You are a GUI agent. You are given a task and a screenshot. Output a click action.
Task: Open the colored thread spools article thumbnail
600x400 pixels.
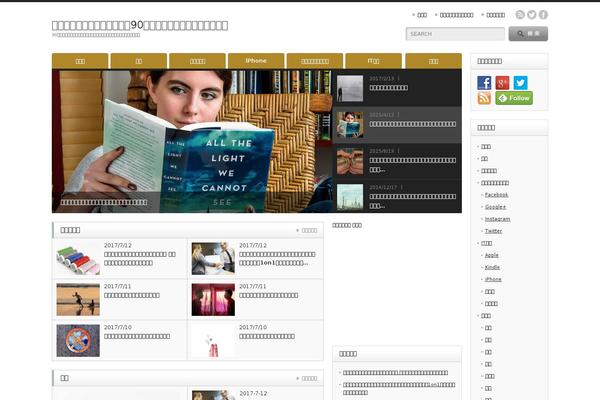click(x=78, y=258)
